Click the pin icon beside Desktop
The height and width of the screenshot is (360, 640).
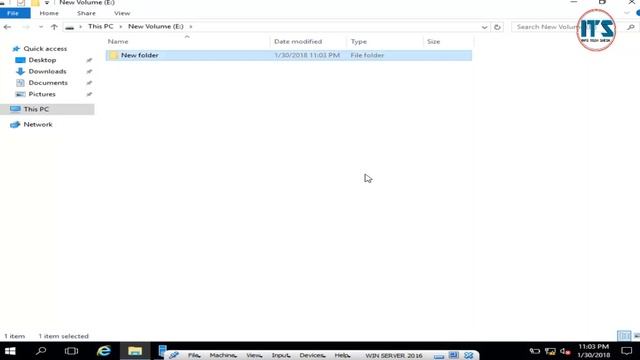point(89,60)
